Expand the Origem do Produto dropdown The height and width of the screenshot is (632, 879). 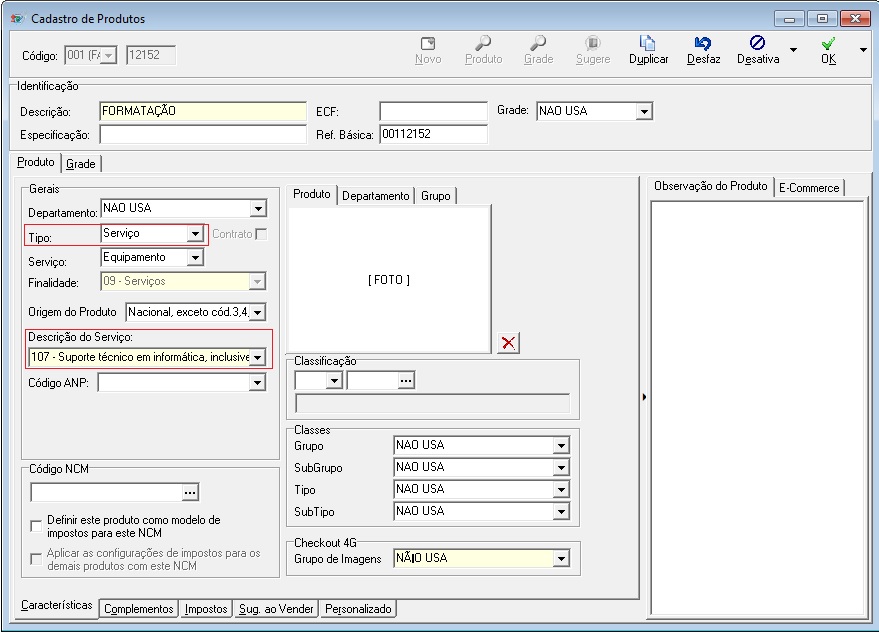click(x=257, y=312)
